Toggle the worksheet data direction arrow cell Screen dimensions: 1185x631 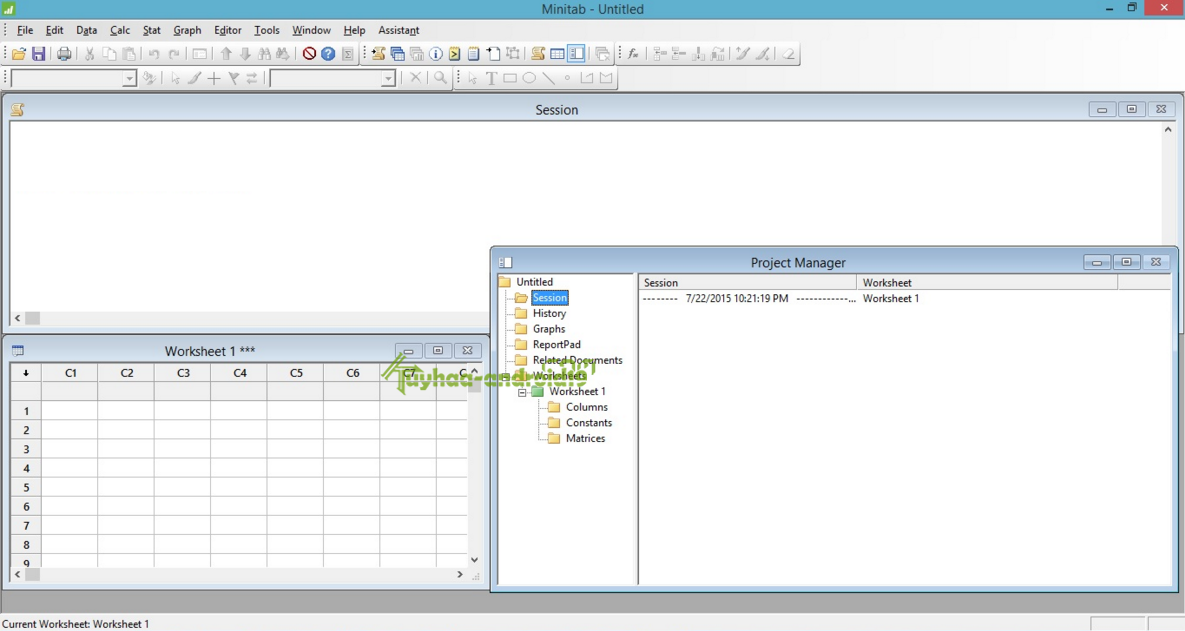pyautogui.click(x=26, y=373)
